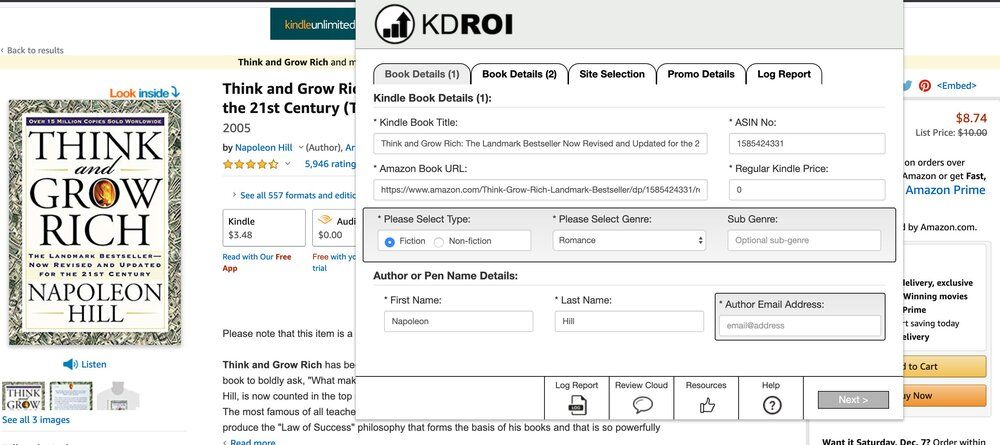
Task: Click the Read more link below description
Action: coord(253,441)
